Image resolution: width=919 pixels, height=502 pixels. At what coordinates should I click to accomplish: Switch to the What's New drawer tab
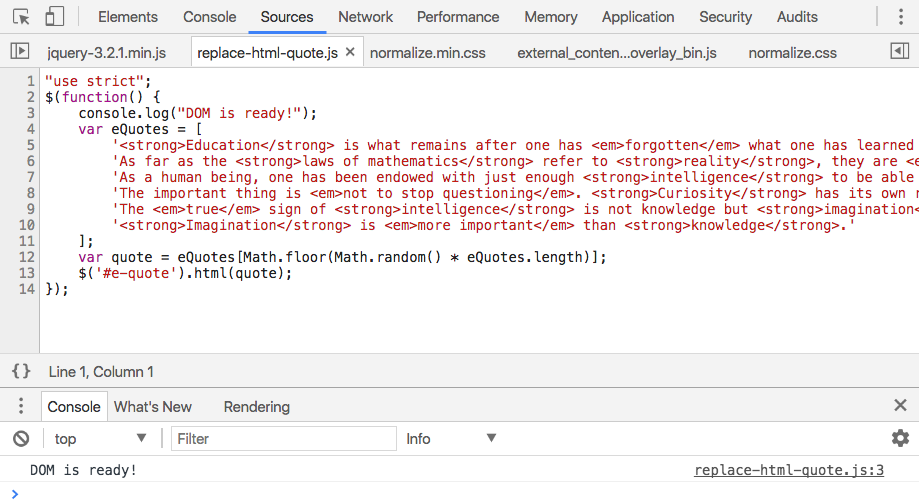[x=152, y=407]
